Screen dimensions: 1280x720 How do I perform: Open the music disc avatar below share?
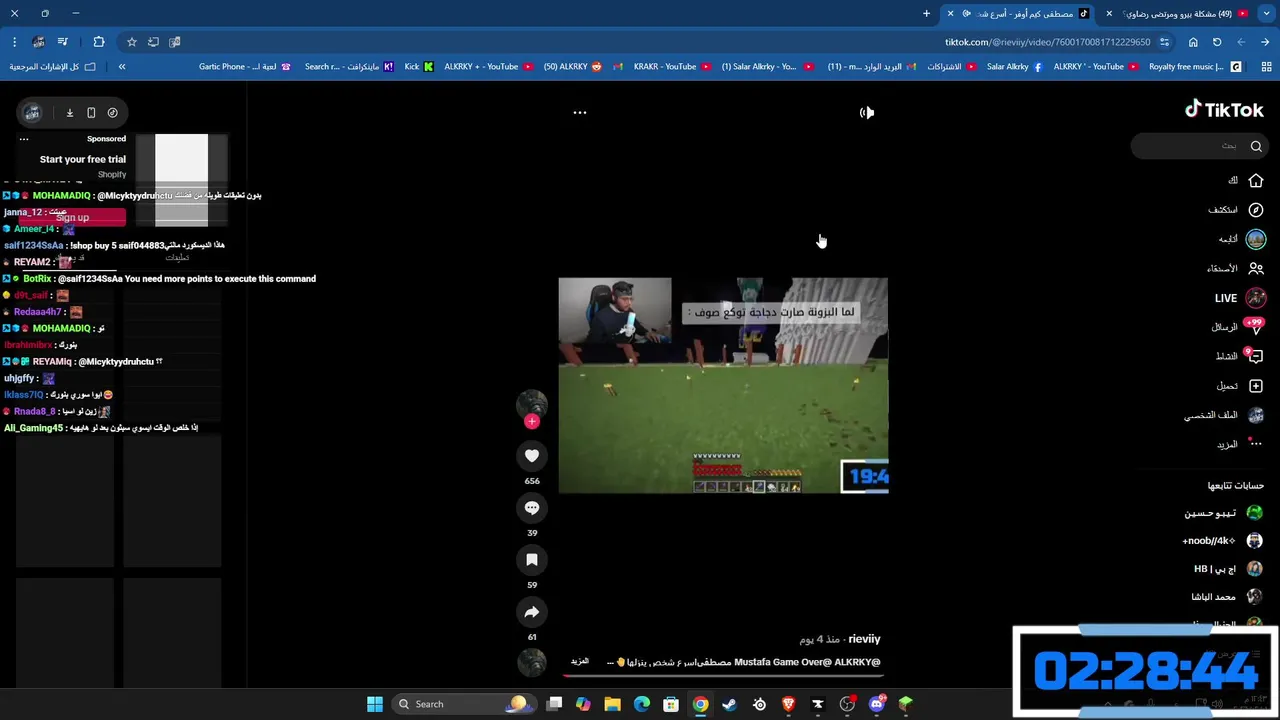(x=532, y=662)
